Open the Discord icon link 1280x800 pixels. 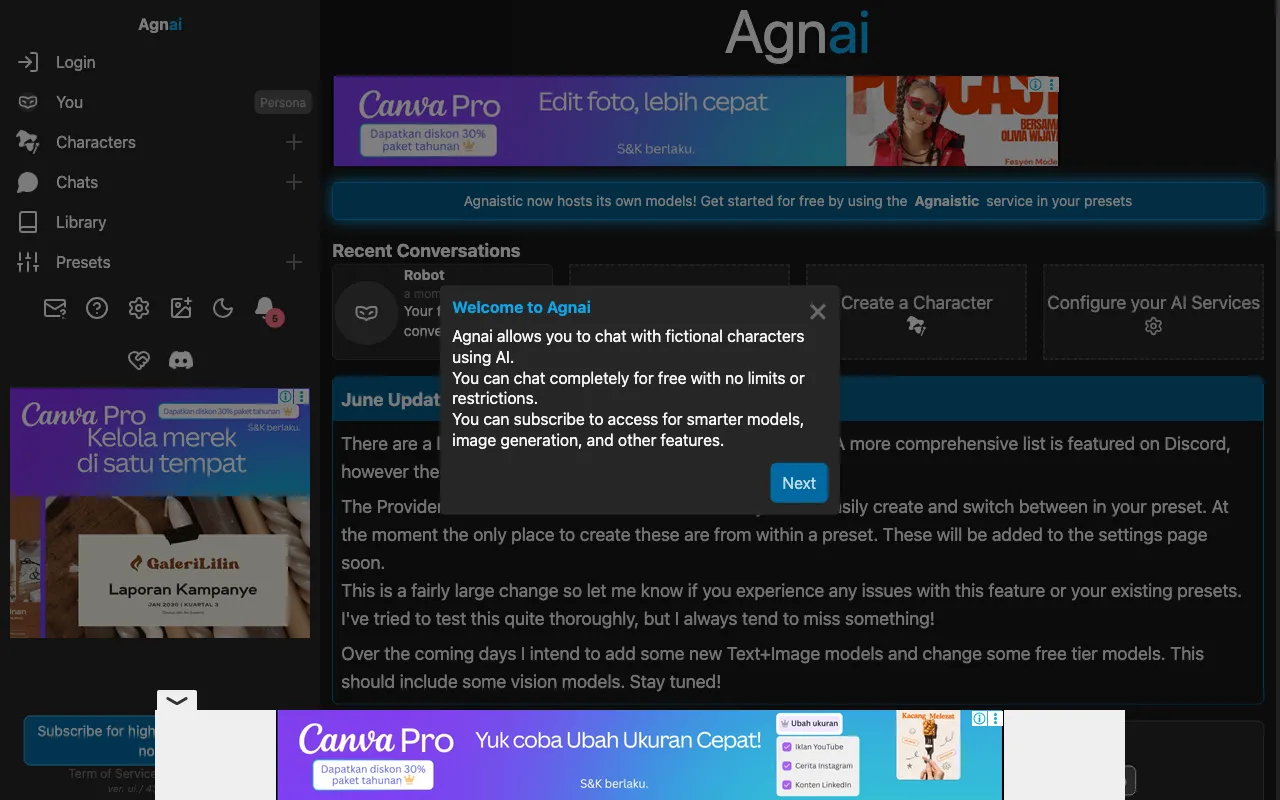tap(181, 360)
